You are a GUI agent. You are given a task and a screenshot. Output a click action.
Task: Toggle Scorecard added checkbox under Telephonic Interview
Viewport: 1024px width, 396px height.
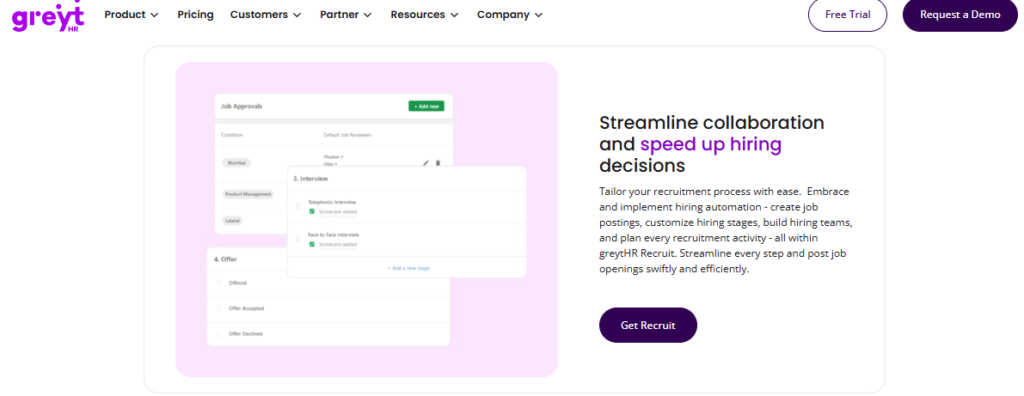tap(312, 212)
